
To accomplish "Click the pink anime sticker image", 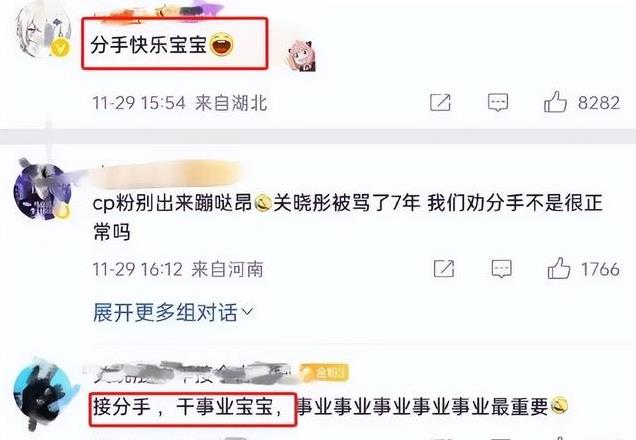I will click(301, 55).
